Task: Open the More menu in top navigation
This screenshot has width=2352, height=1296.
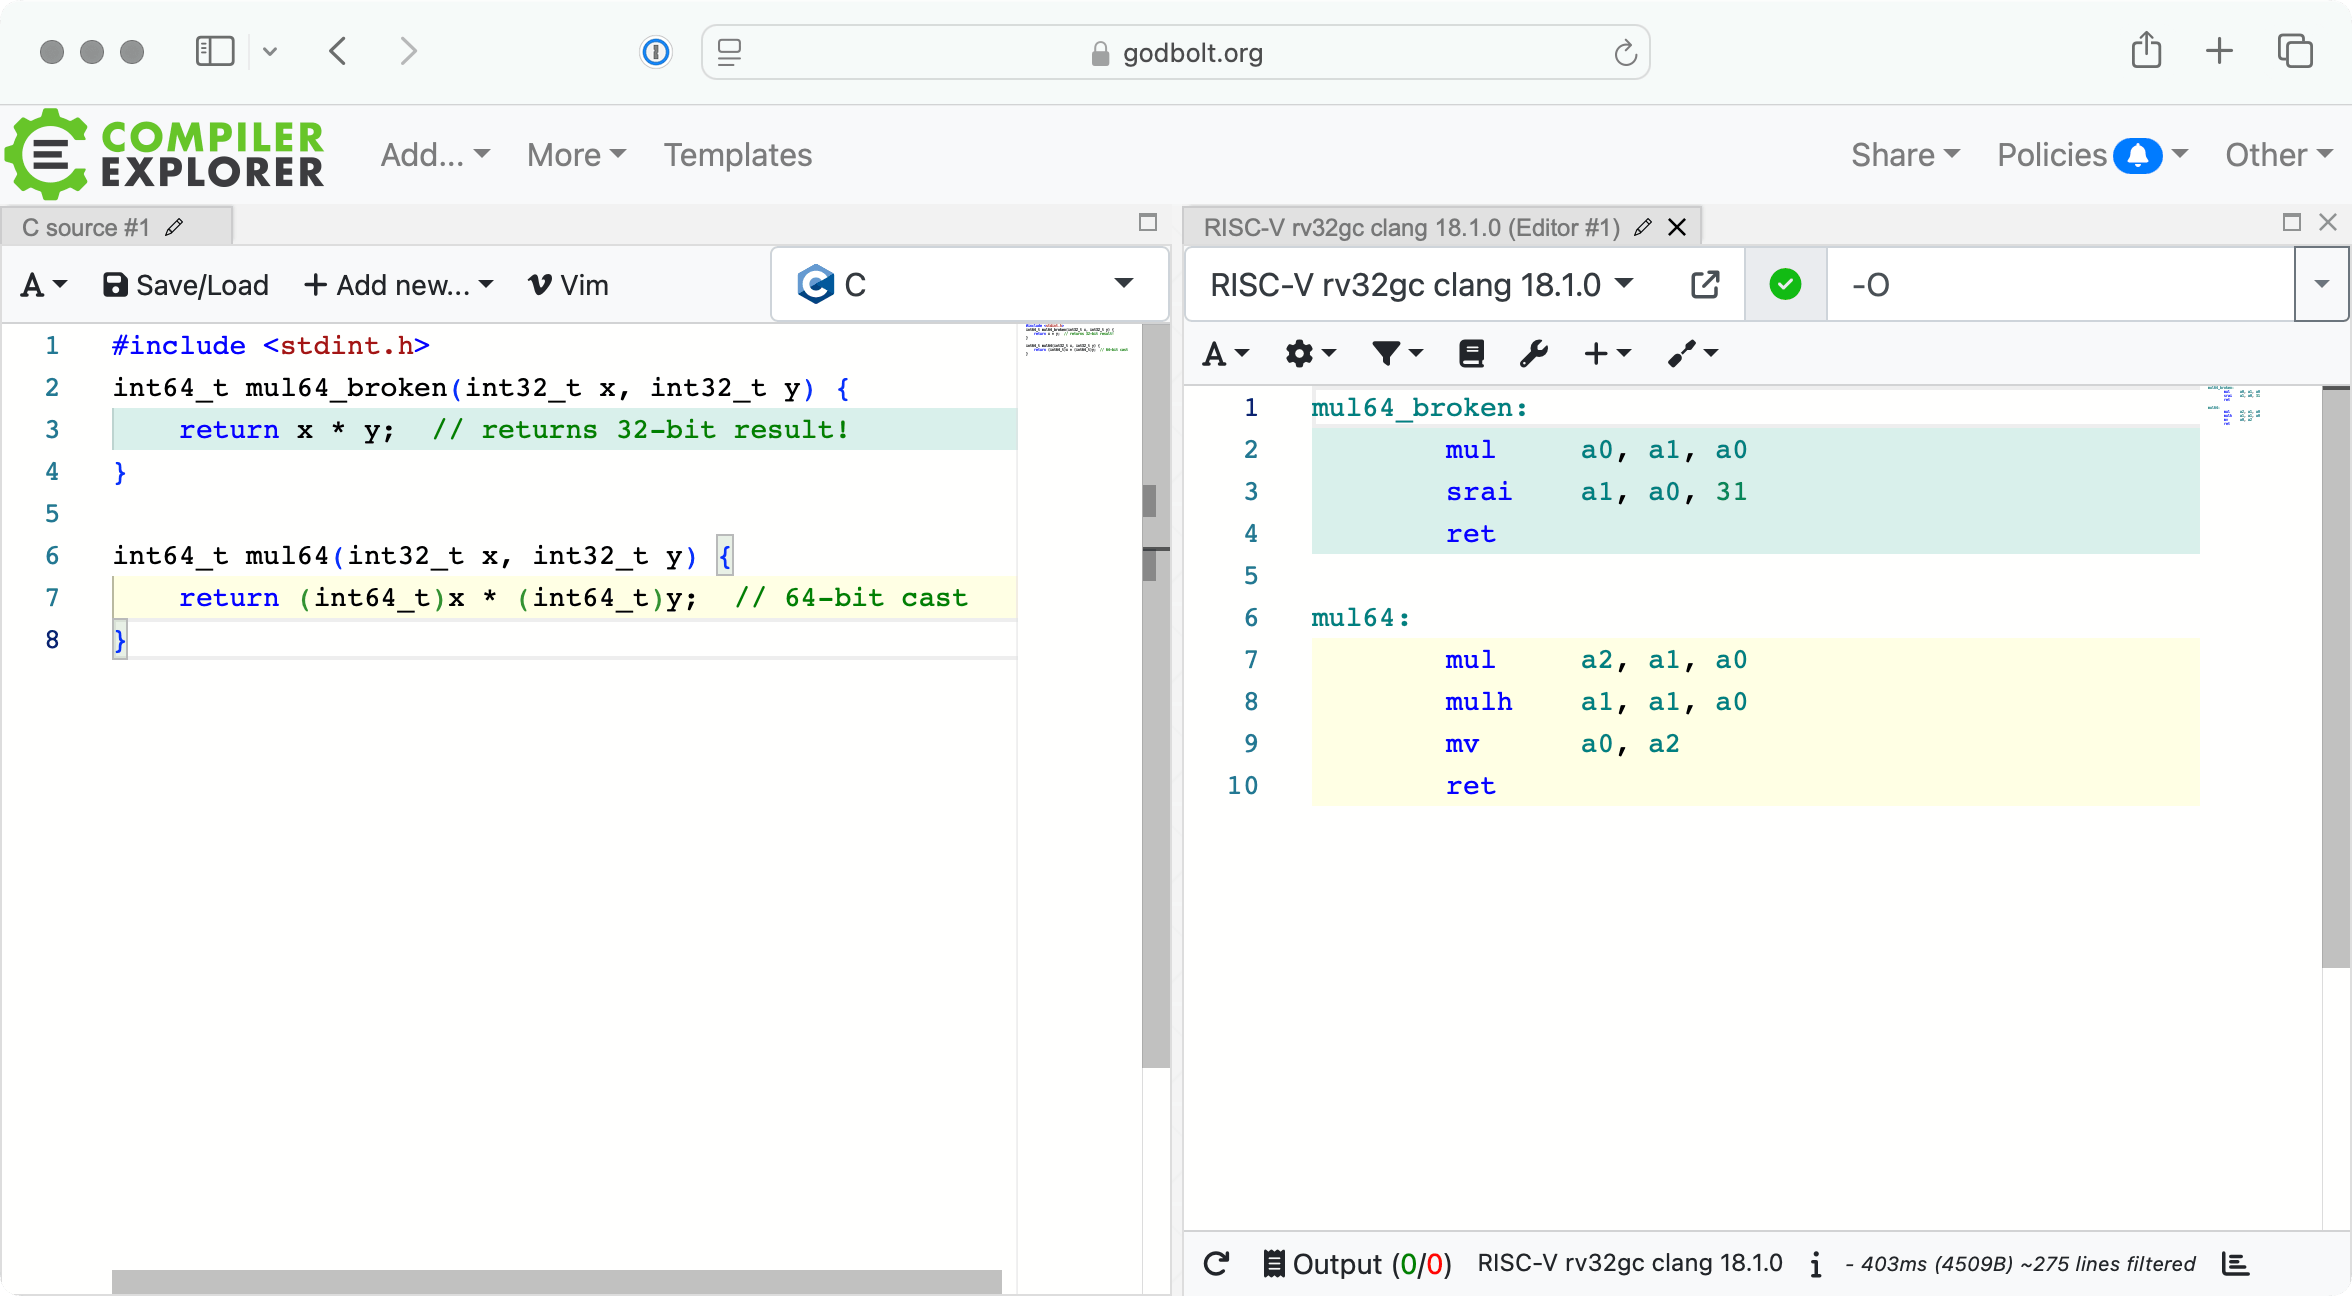Action: tap(574, 155)
